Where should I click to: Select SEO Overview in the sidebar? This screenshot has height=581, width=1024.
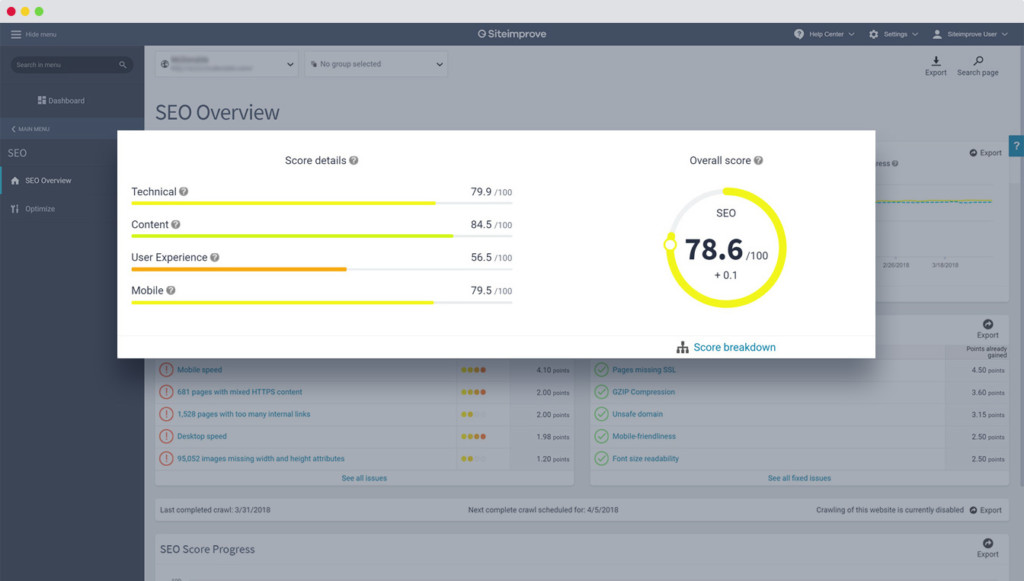46,180
